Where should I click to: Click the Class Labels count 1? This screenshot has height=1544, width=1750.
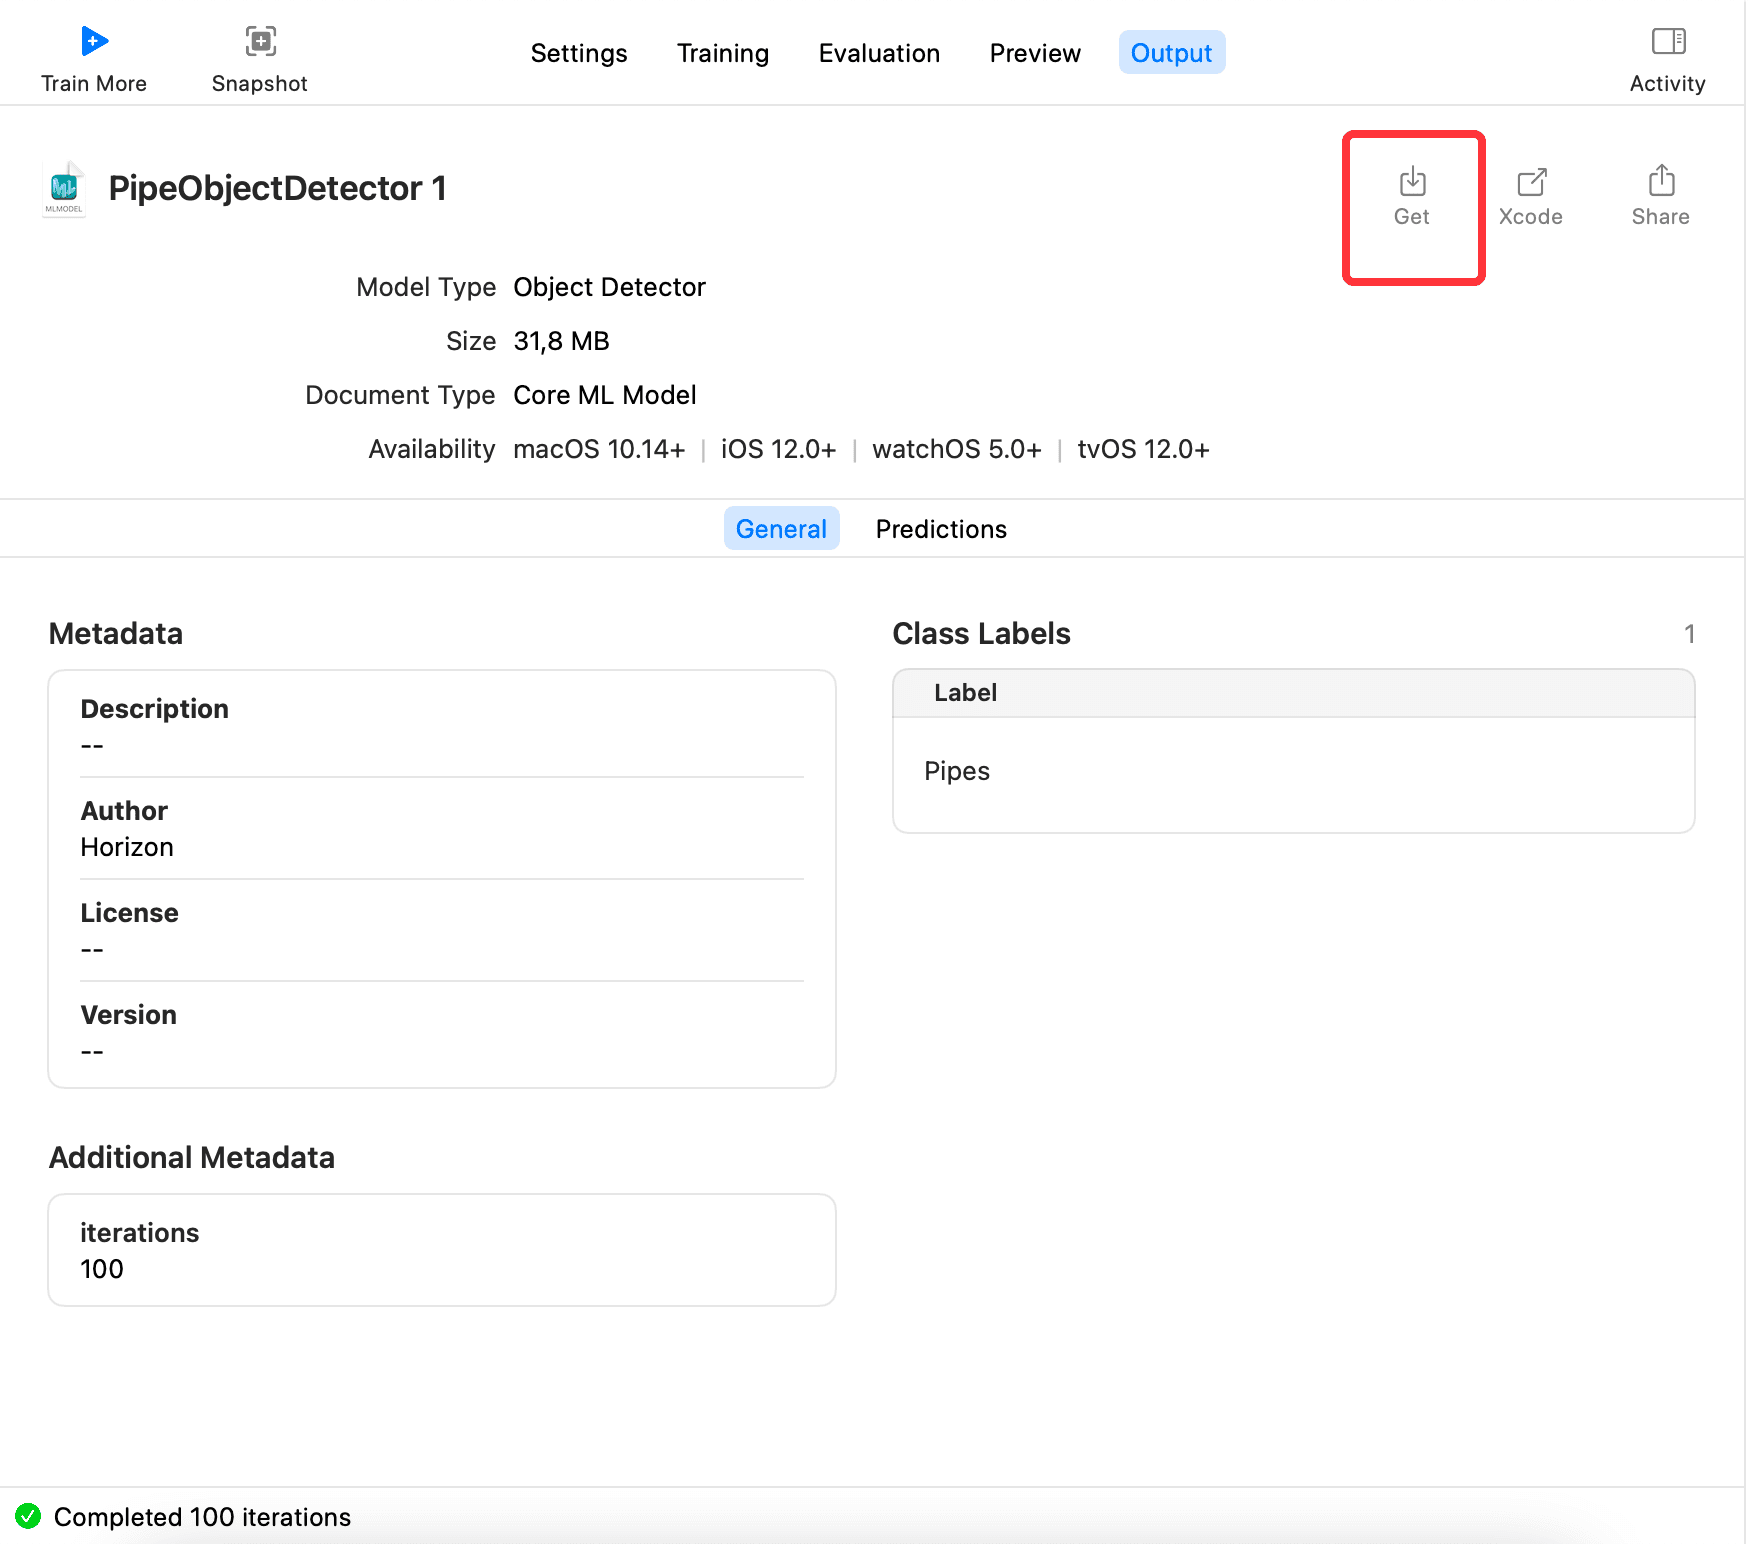1689,634
